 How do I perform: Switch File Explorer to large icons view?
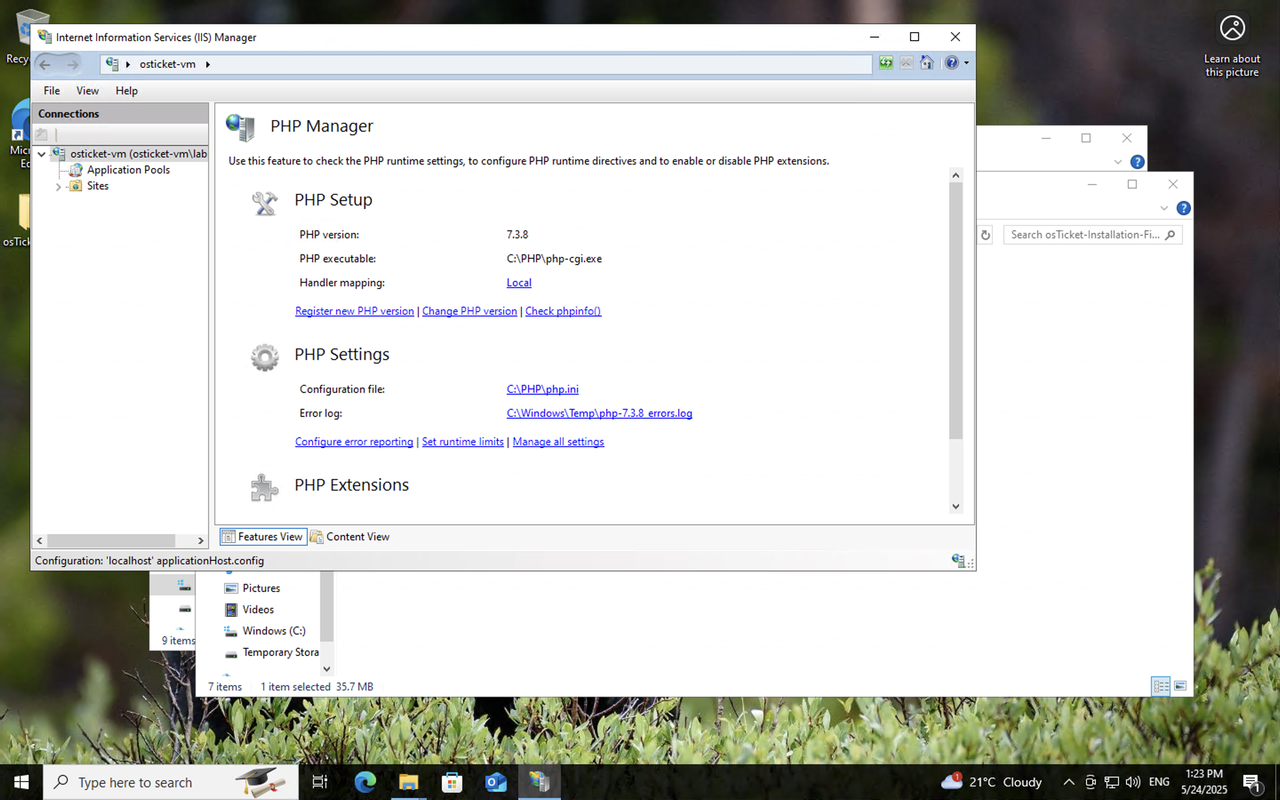[1180, 686]
